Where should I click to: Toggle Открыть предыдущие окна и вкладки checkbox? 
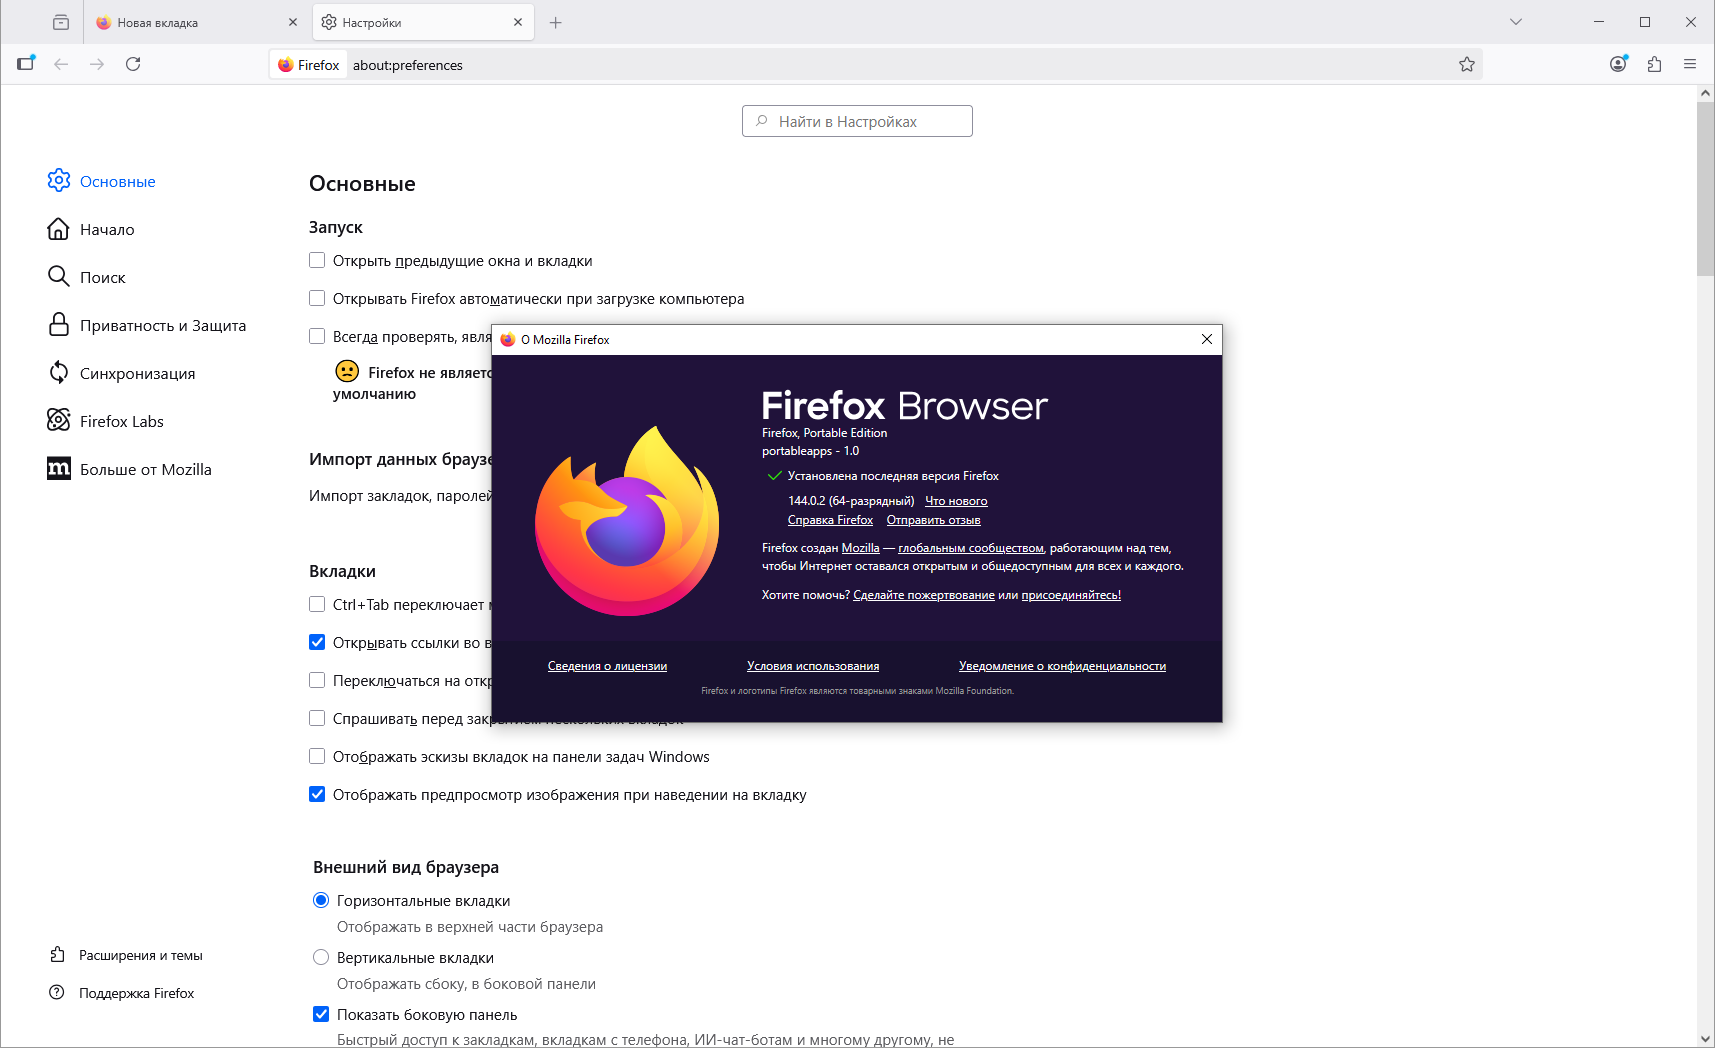click(317, 260)
